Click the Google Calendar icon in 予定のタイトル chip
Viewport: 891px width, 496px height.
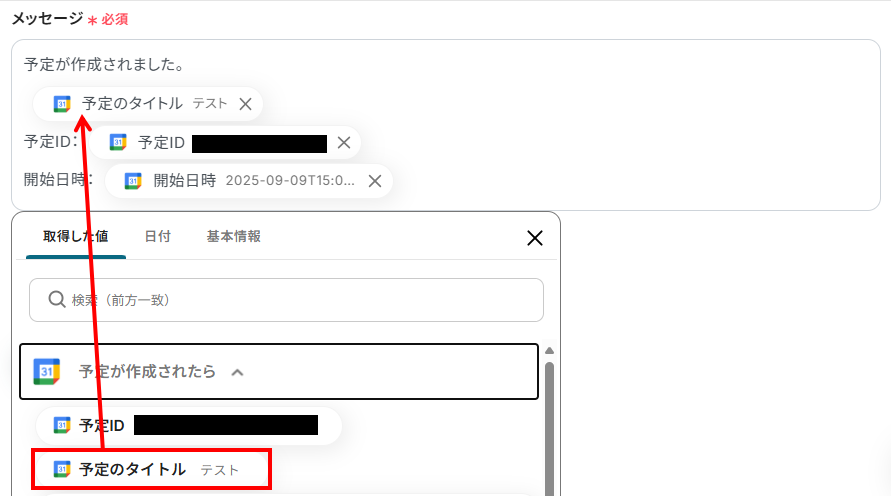click(x=62, y=104)
